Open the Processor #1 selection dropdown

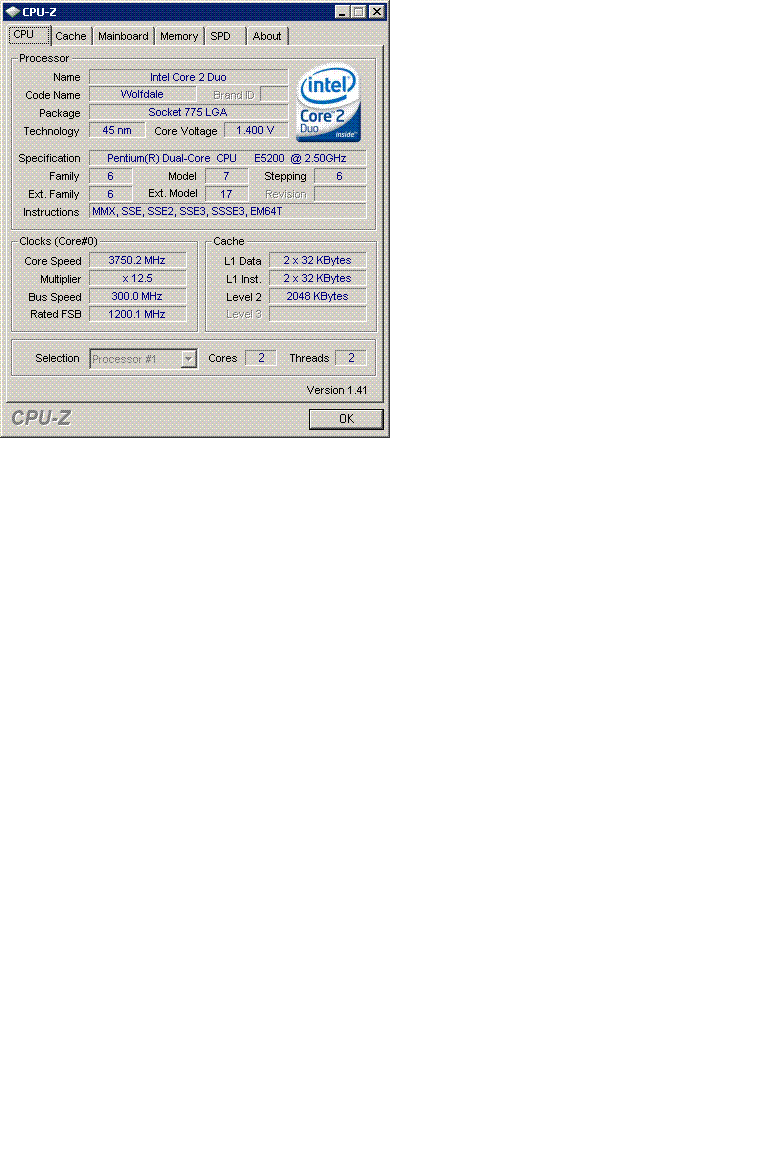coord(143,359)
